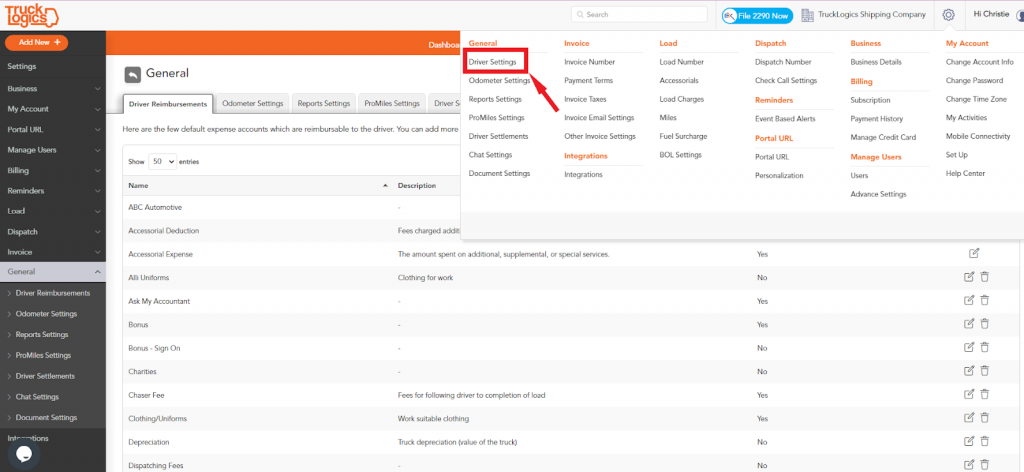Delete the Clothing/Uniforms row
The height and width of the screenshot is (472, 1024).
coord(985,418)
